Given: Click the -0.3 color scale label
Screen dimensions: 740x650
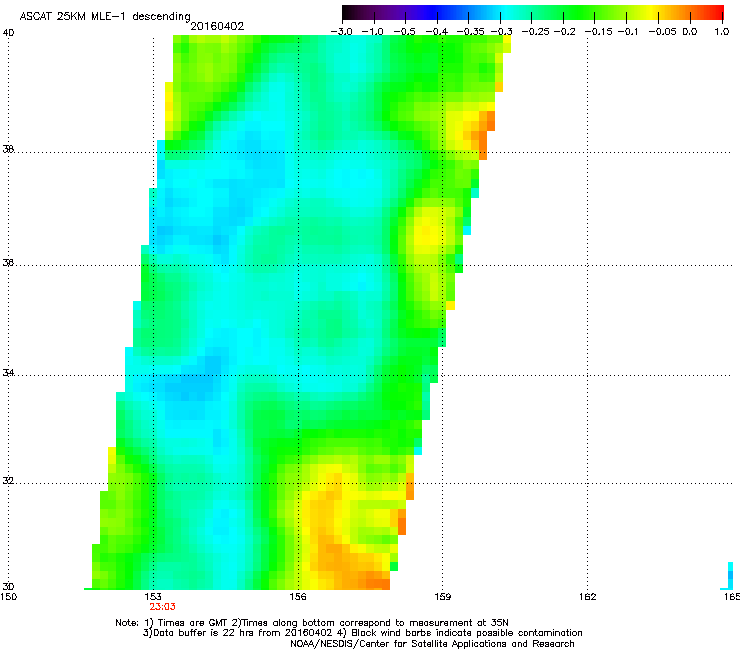Looking at the screenshot, I should pyautogui.click(x=501, y=32).
